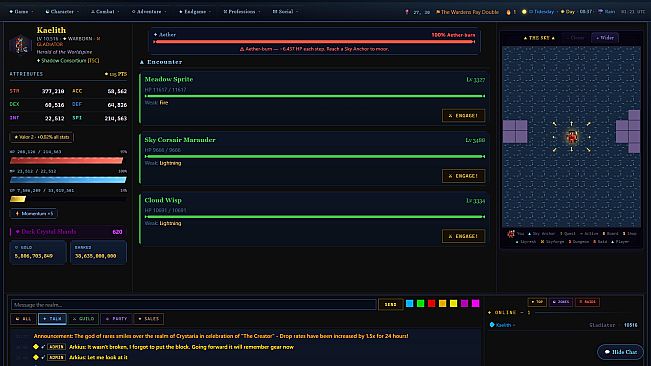Click into the Message the realm field
This screenshot has height=366, width=651.
(x=193, y=305)
